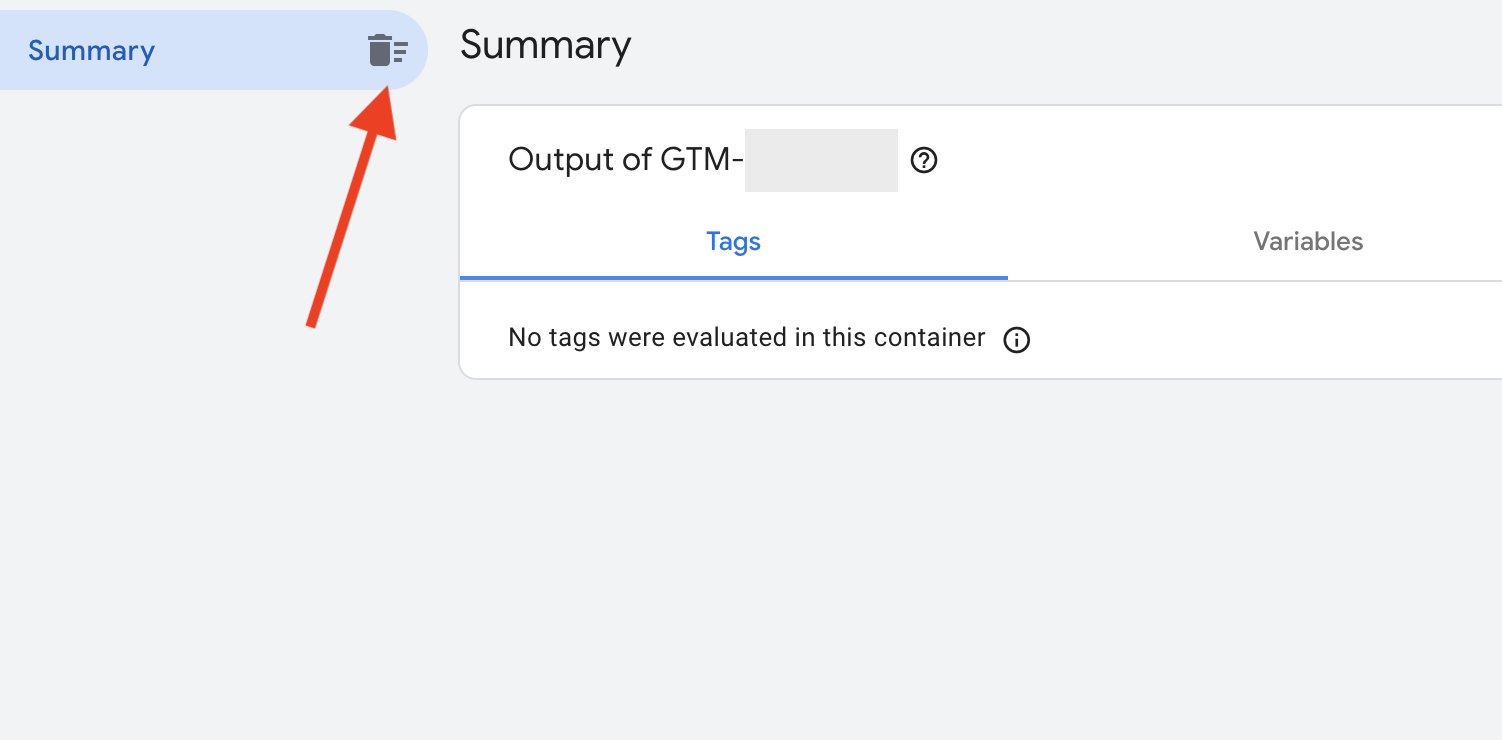Switch to the Tags tab

(x=733, y=242)
